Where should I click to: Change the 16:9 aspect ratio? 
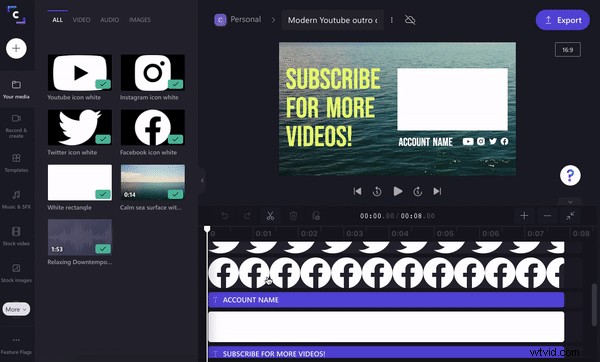pos(567,50)
